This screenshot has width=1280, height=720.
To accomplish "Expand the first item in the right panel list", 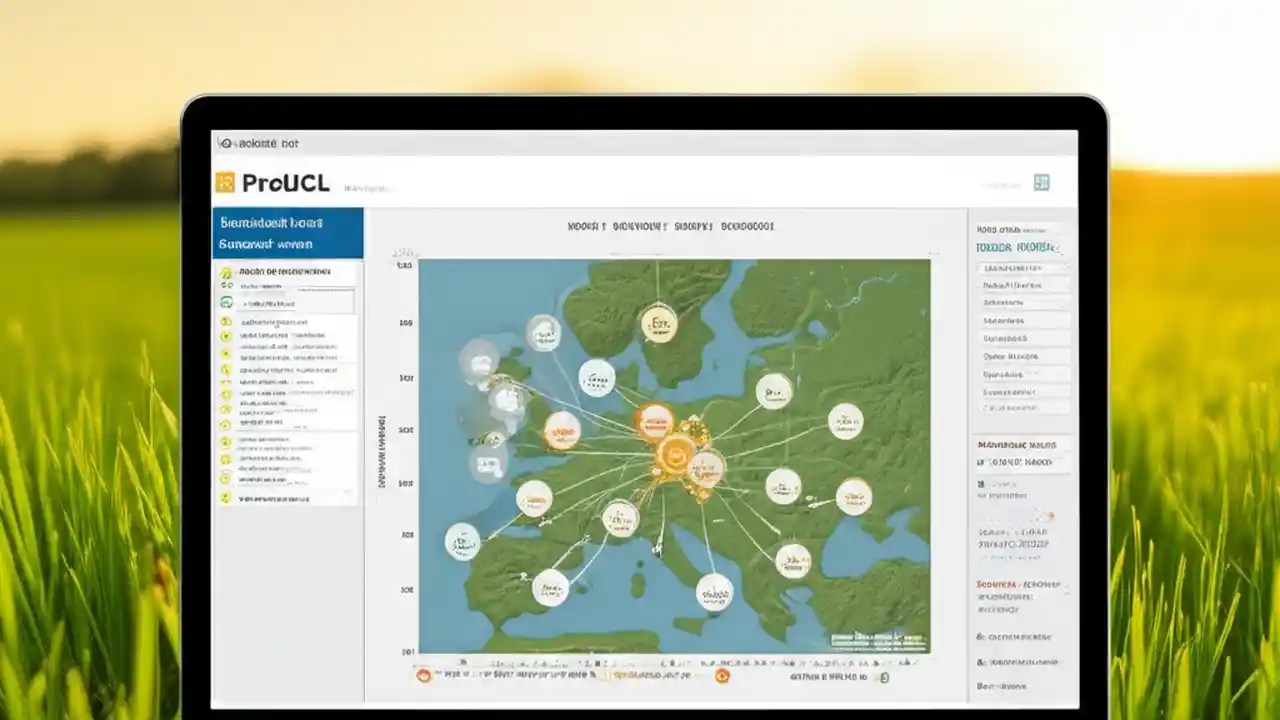I will point(1020,268).
